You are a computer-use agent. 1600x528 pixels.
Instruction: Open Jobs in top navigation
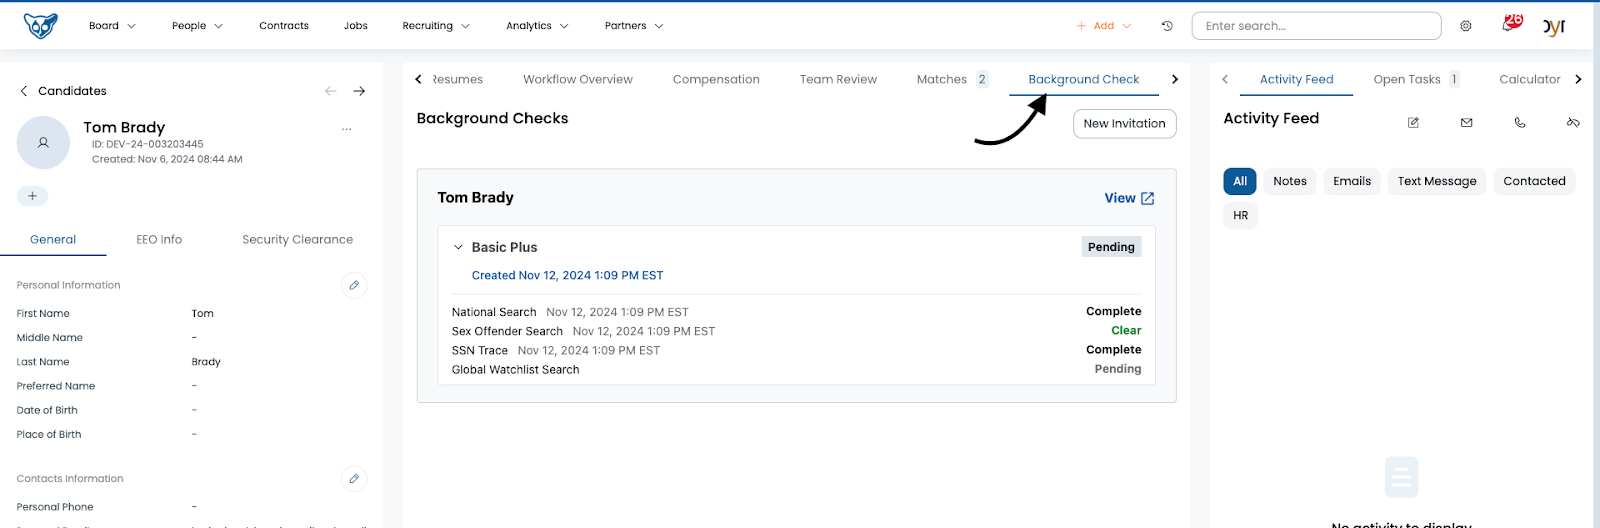[356, 26]
